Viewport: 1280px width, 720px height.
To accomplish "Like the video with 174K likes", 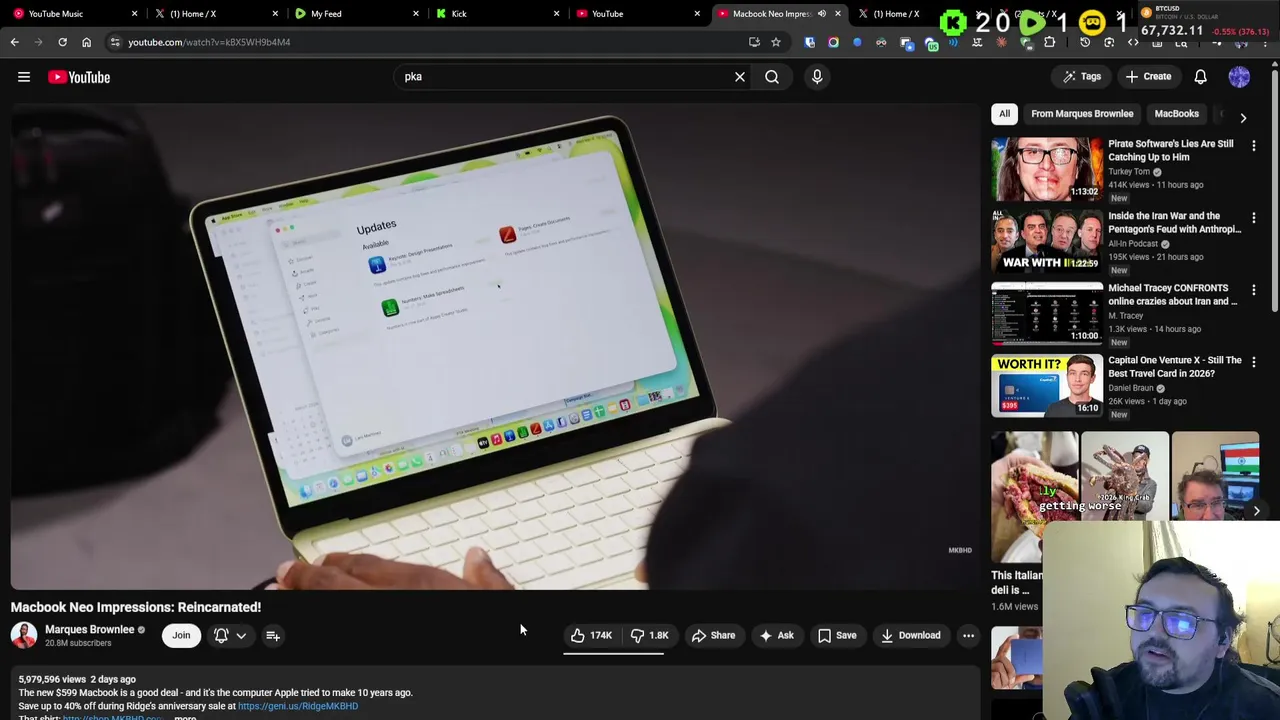I will 591,635.
